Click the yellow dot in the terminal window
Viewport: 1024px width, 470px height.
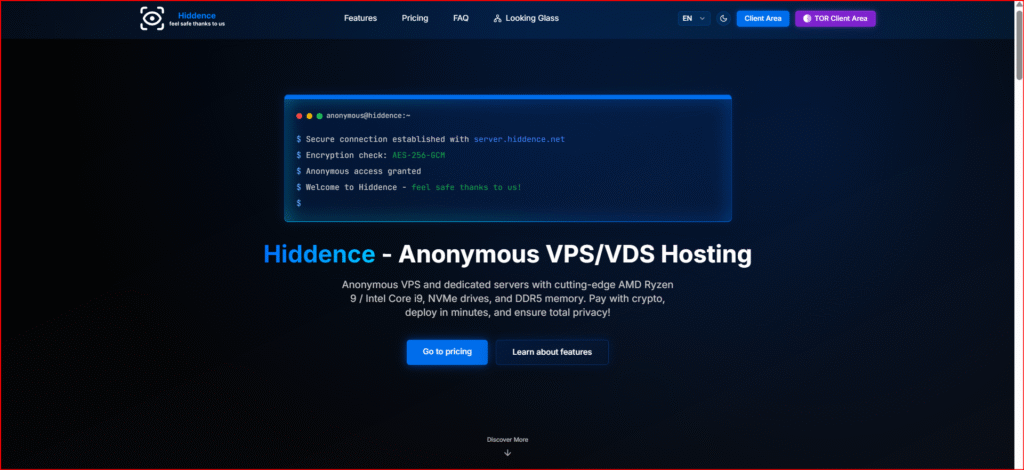coord(309,116)
